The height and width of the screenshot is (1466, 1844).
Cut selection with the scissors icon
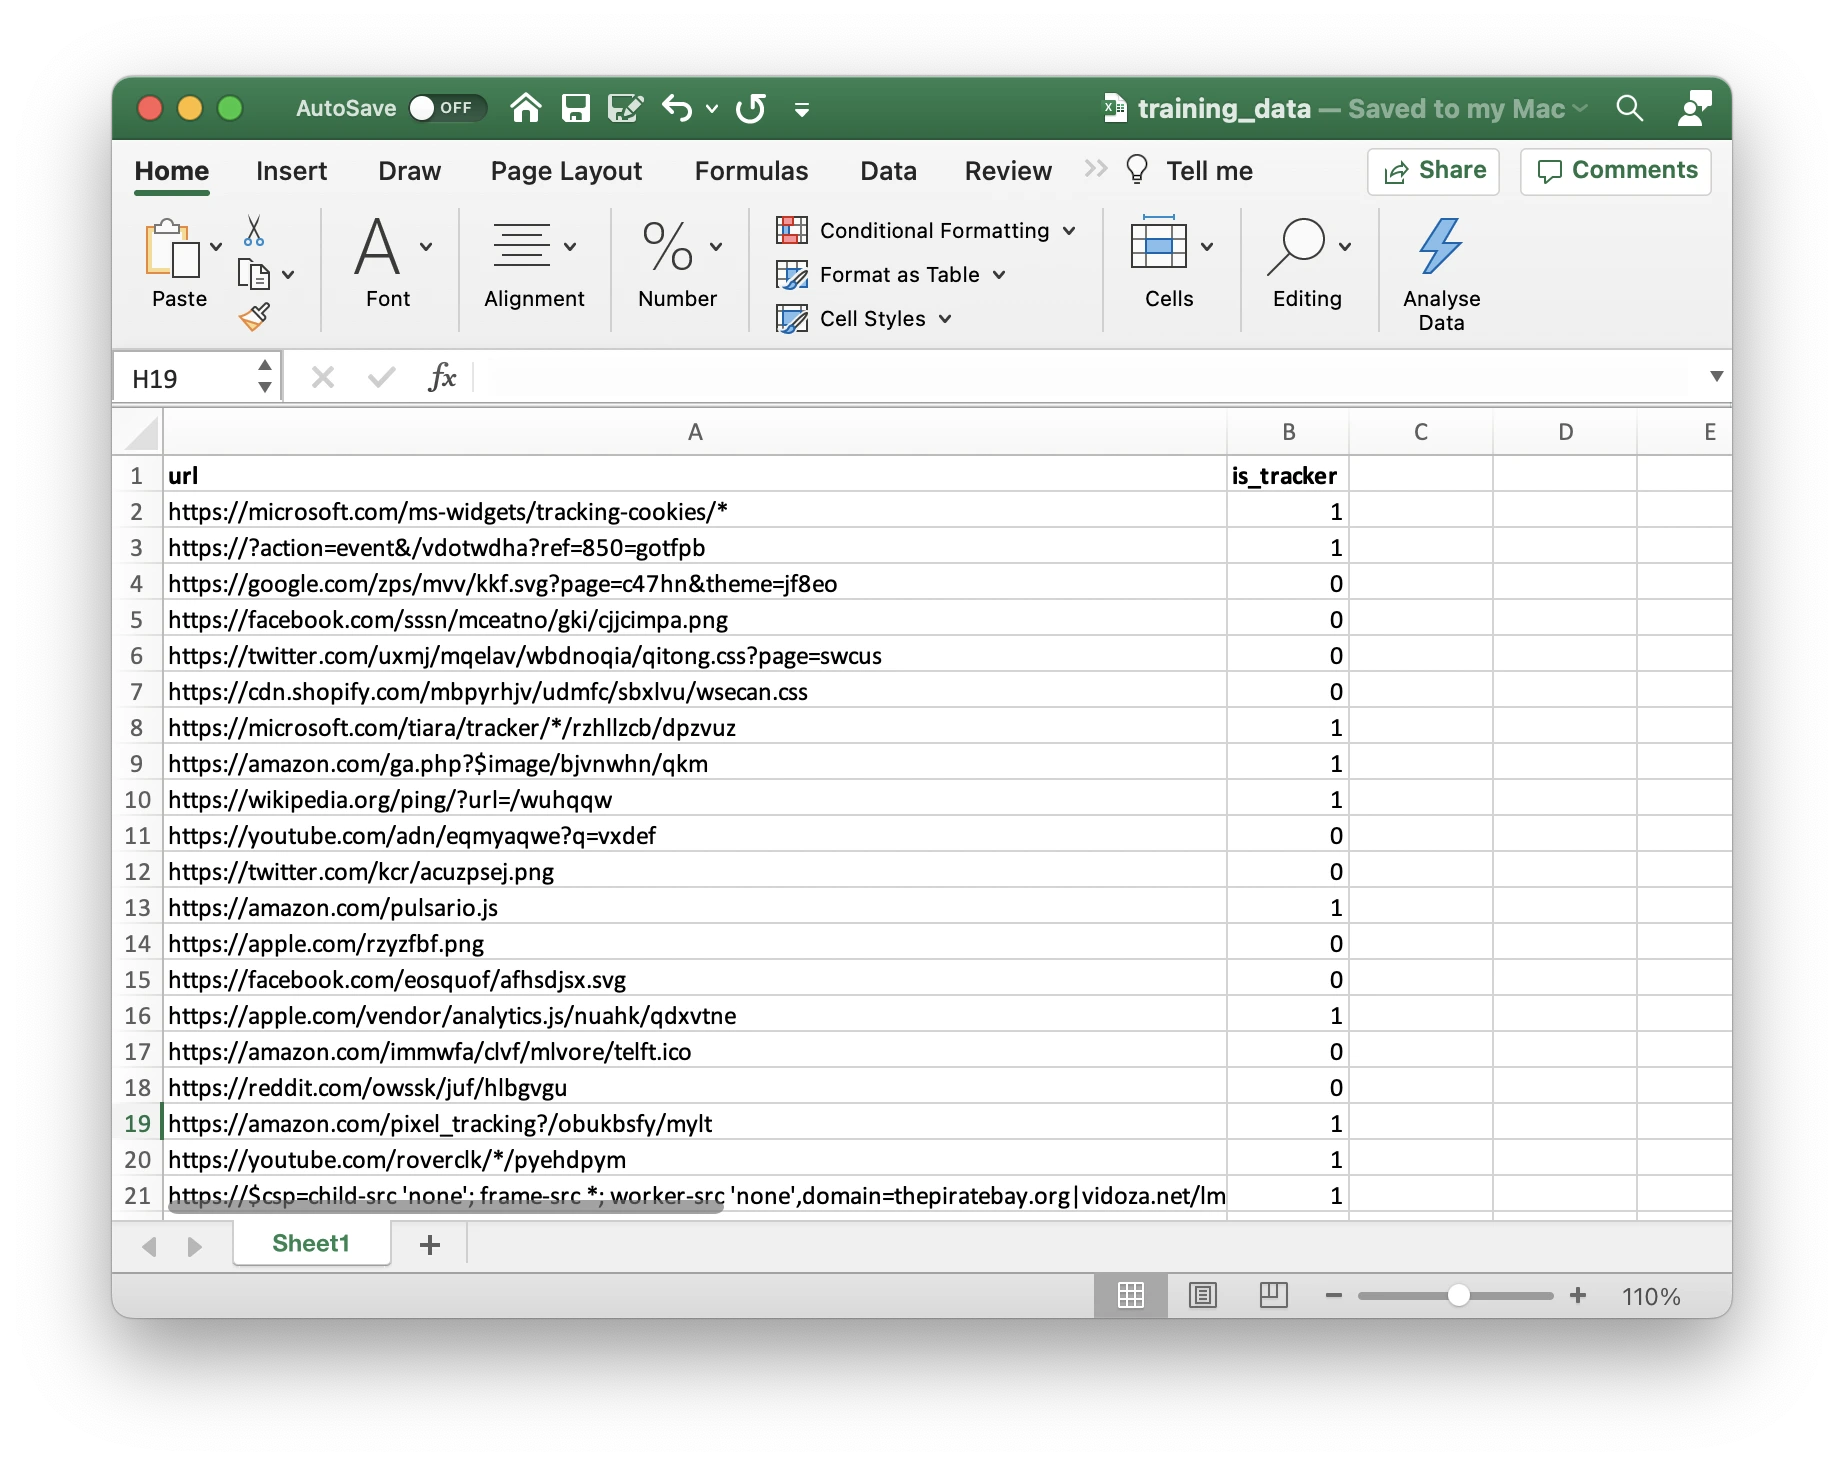pos(254,230)
